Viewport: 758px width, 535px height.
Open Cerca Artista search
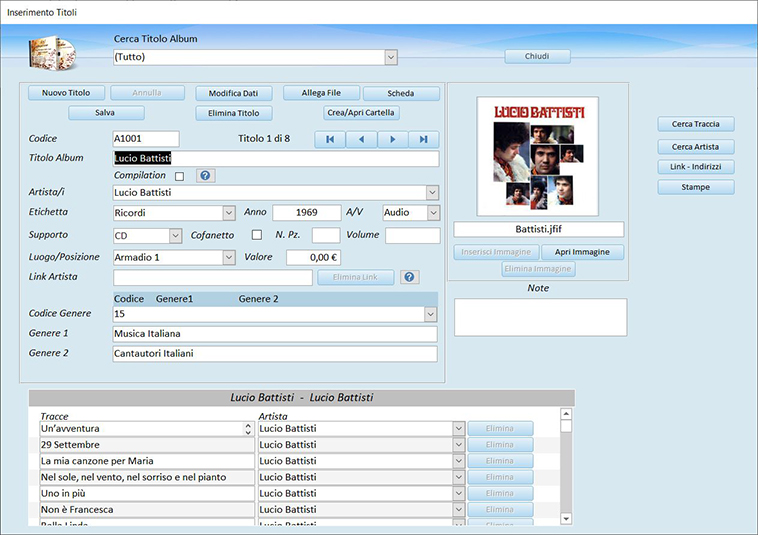pos(696,146)
